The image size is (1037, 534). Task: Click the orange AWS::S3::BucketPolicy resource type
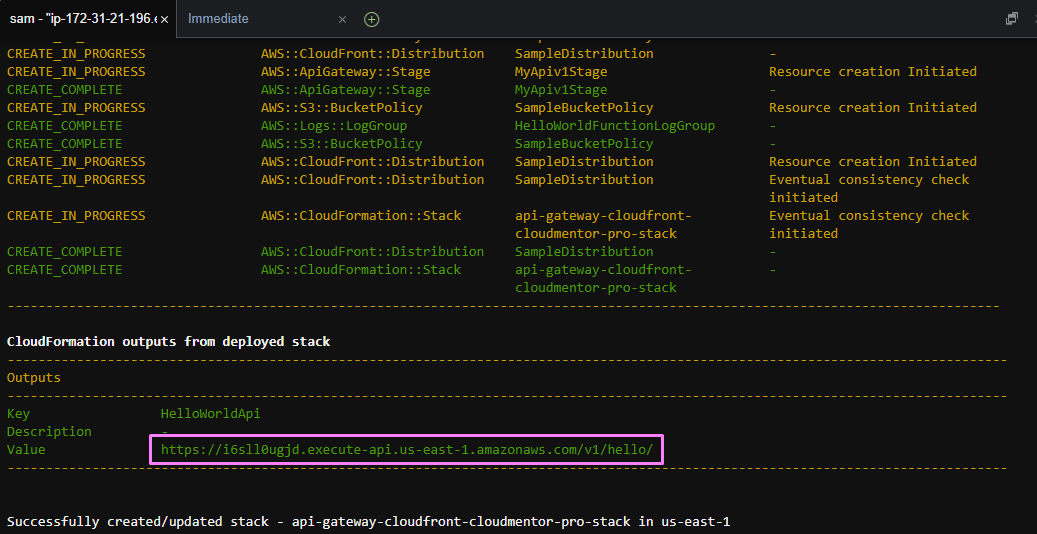(x=342, y=108)
